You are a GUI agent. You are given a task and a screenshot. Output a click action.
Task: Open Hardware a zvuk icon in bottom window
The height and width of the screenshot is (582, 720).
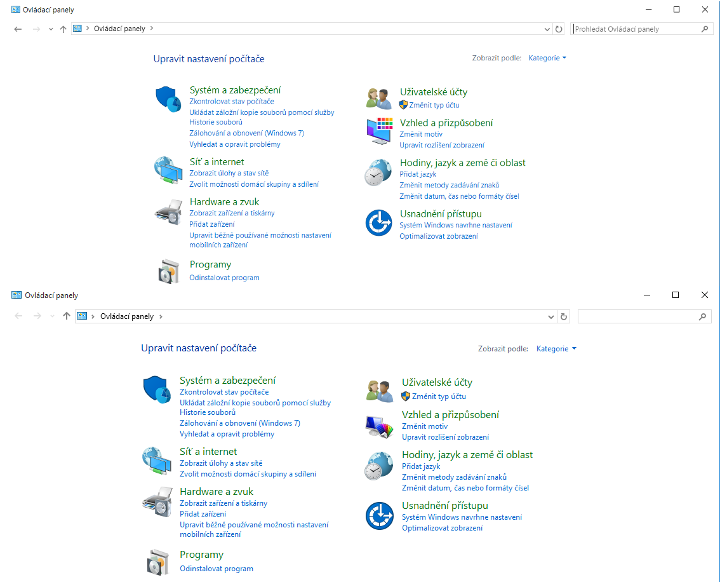tap(158, 502)
